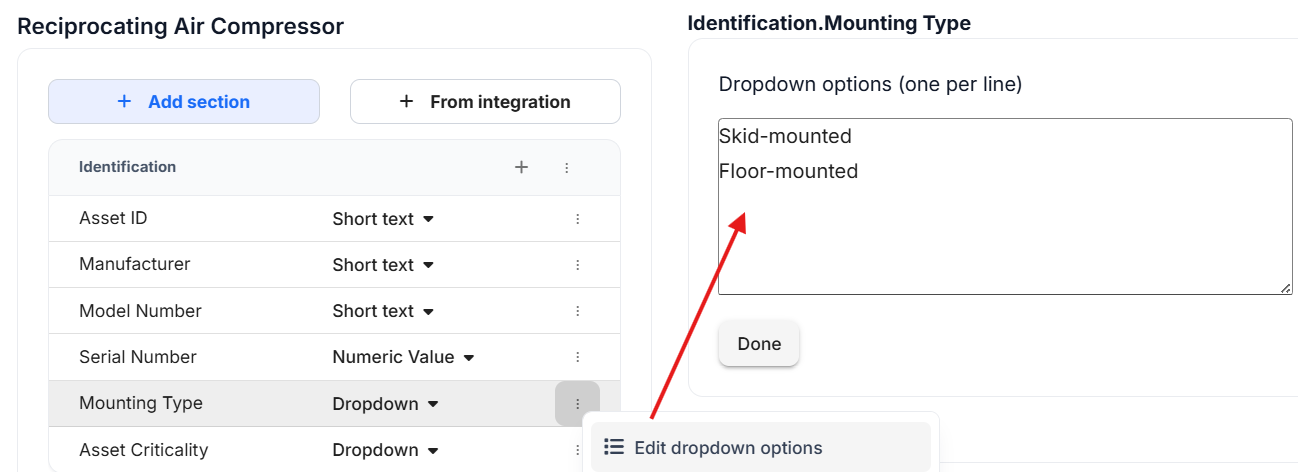Click plus icon in Identification section header
This screenshot has width=1298, height=472.
(521, 168)
